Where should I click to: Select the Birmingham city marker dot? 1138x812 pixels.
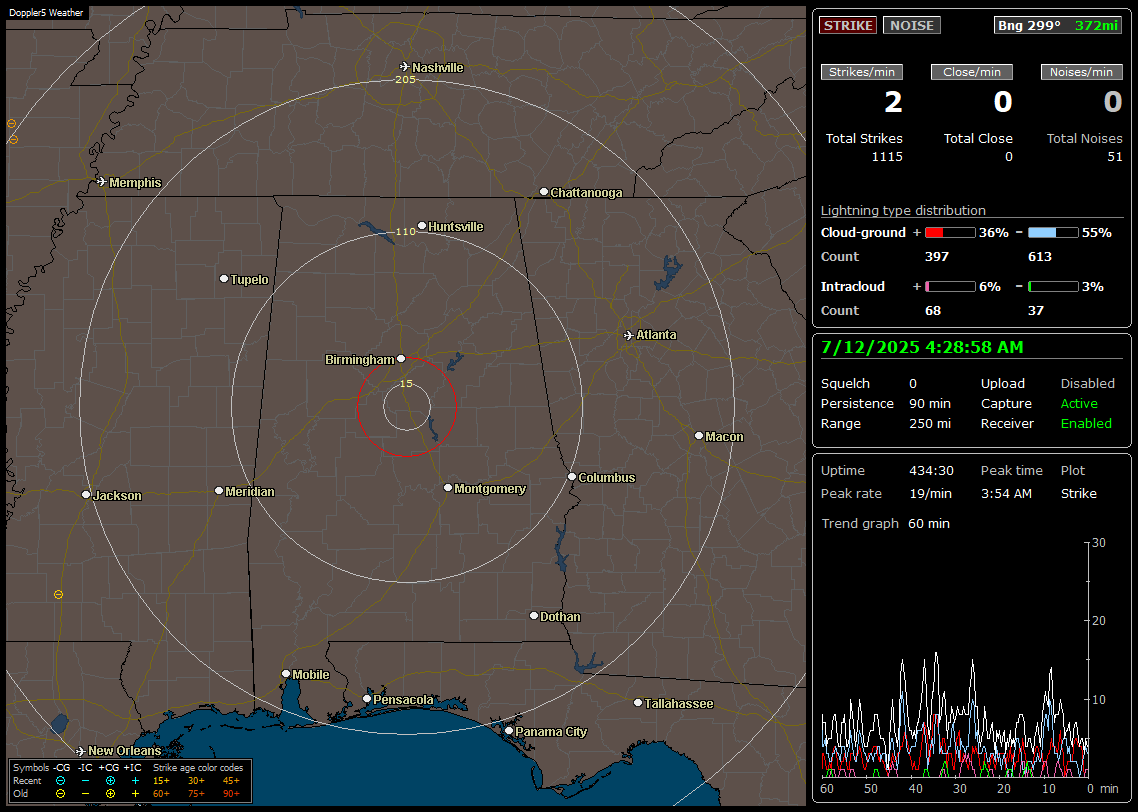pos(401,358)
